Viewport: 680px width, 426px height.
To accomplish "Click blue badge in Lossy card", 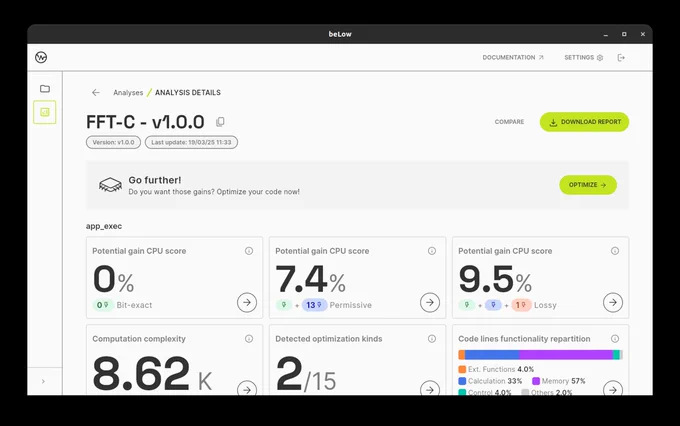I will (x=493, y=305).
